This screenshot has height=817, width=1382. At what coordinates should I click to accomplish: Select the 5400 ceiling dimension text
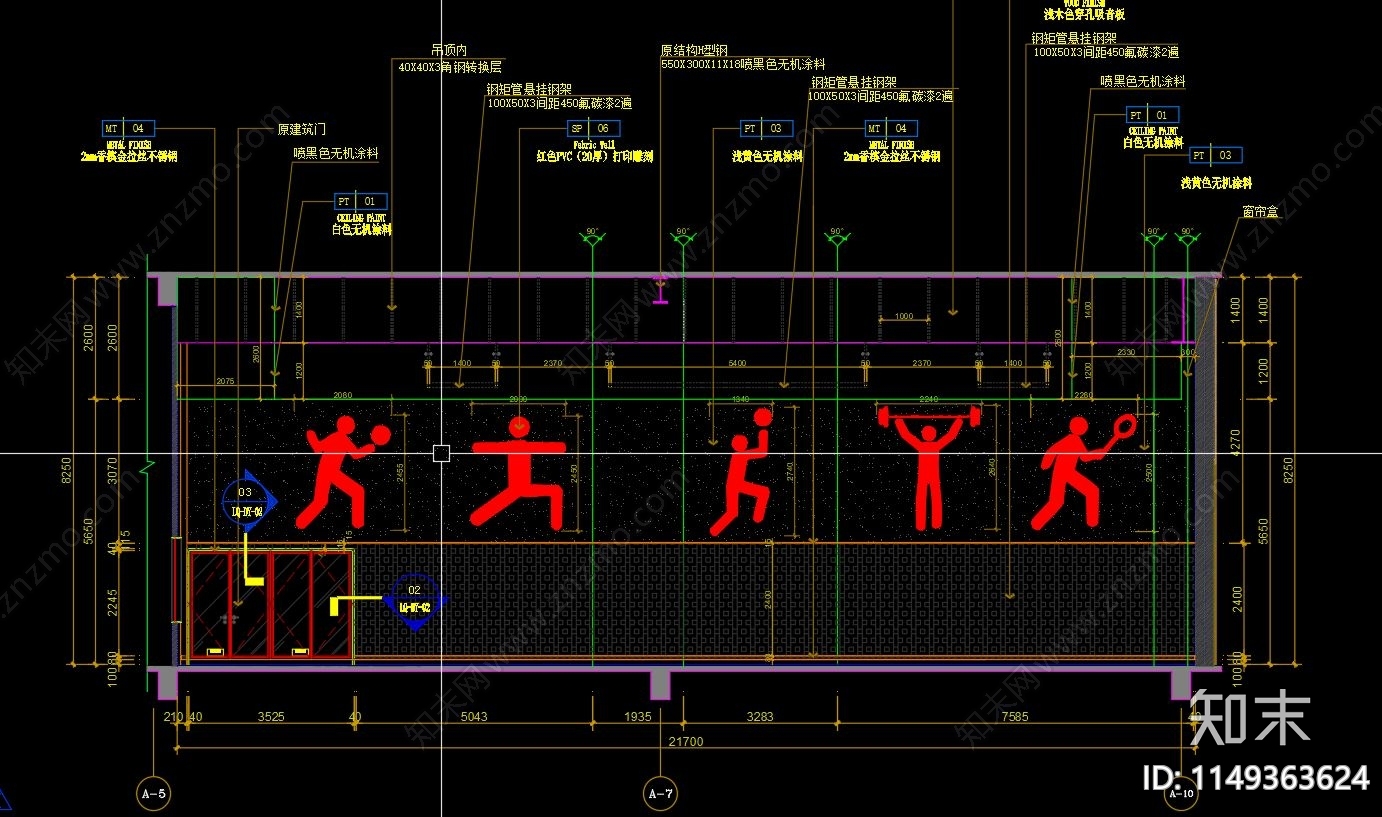pyautogui.click(x=737, y=363)
